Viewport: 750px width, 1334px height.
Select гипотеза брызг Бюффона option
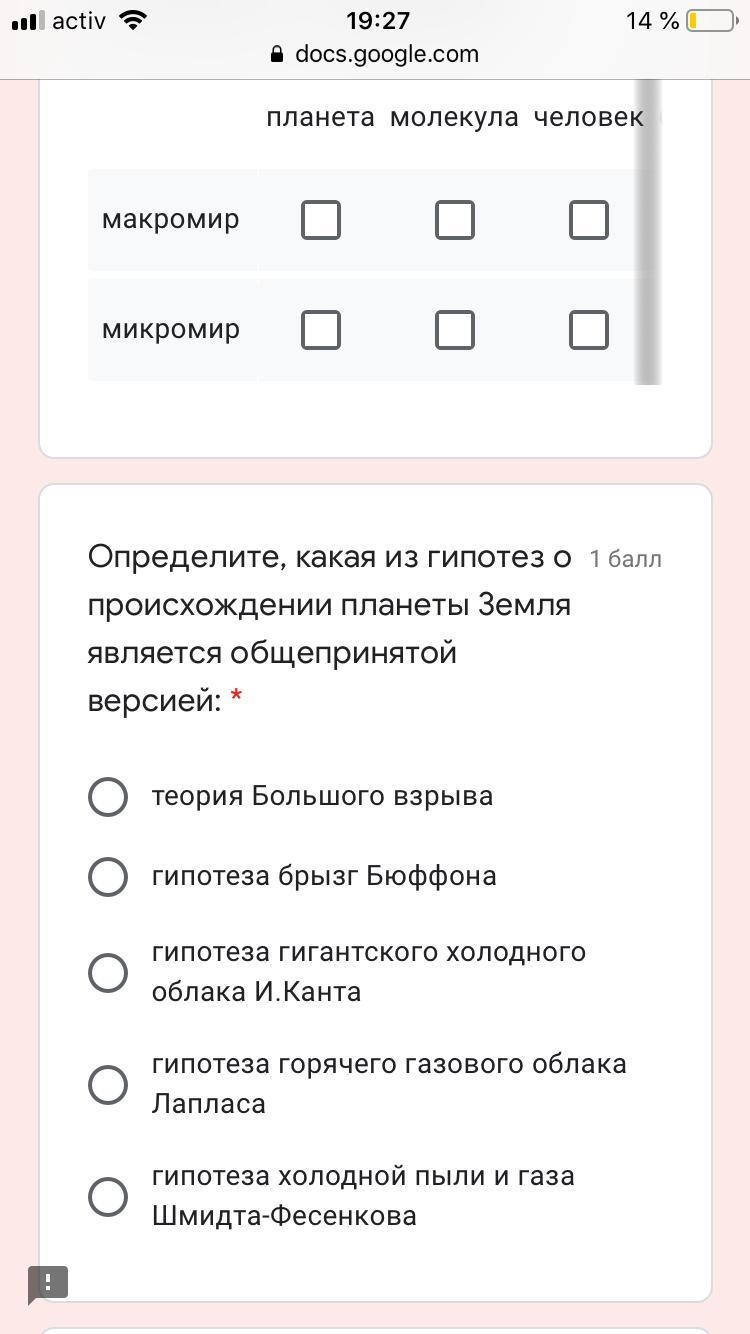[x=108, y=877]
